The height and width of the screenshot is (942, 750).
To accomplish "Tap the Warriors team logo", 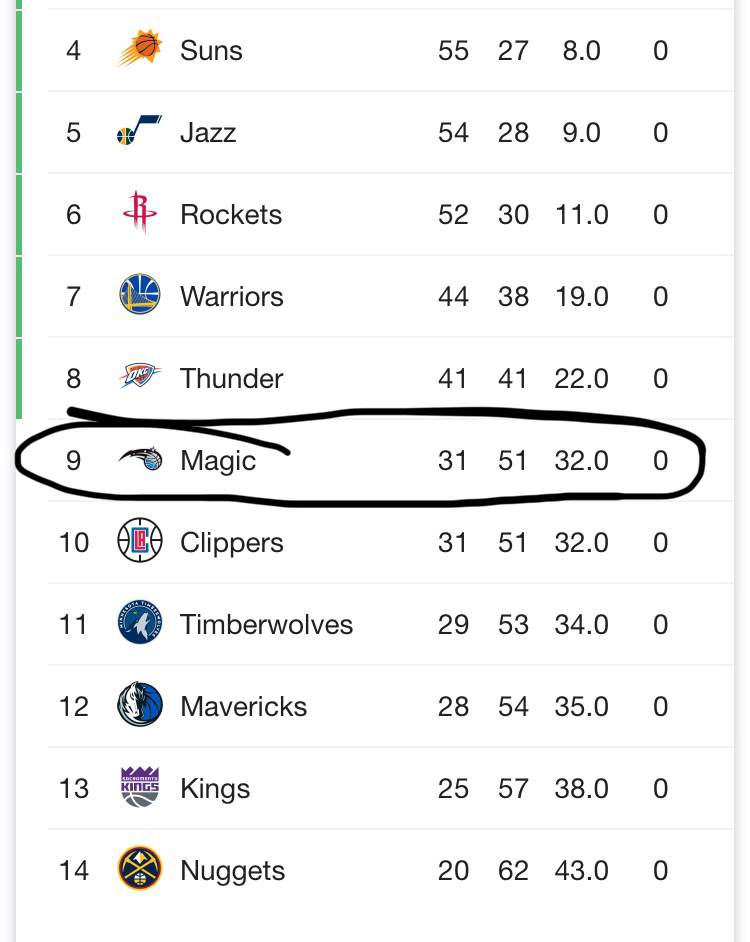I will coord(140,294).
